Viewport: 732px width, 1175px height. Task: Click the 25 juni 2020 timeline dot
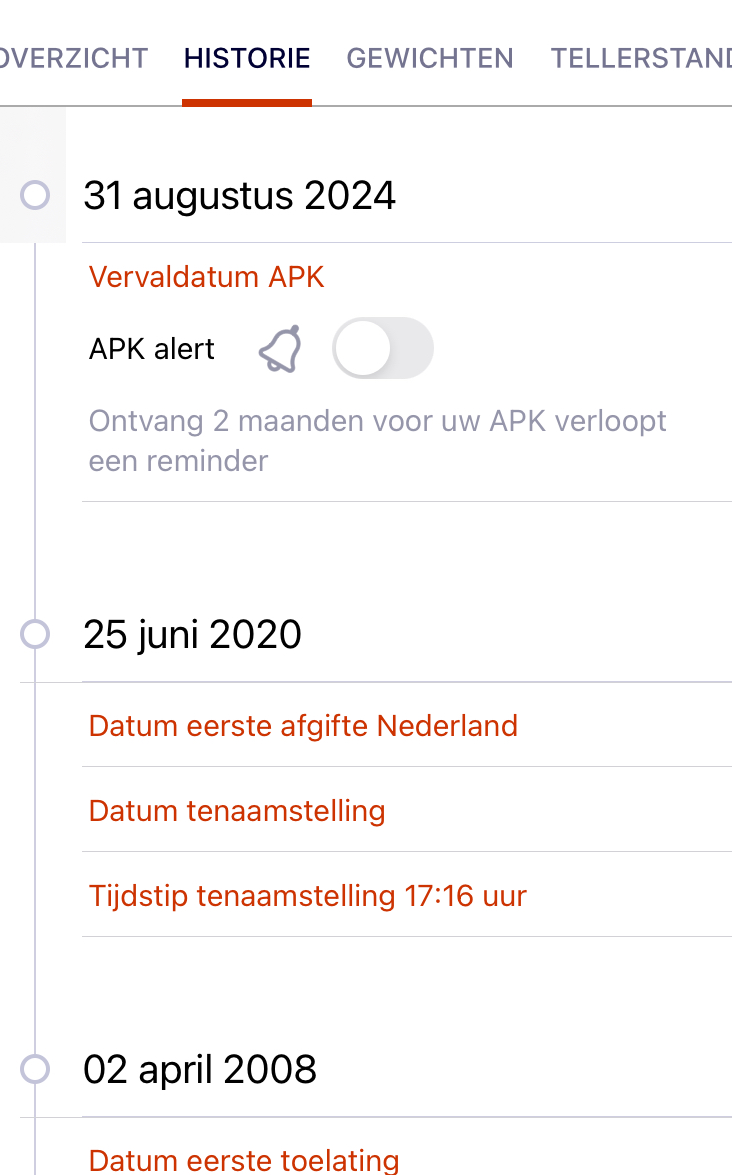click(35, 633)
